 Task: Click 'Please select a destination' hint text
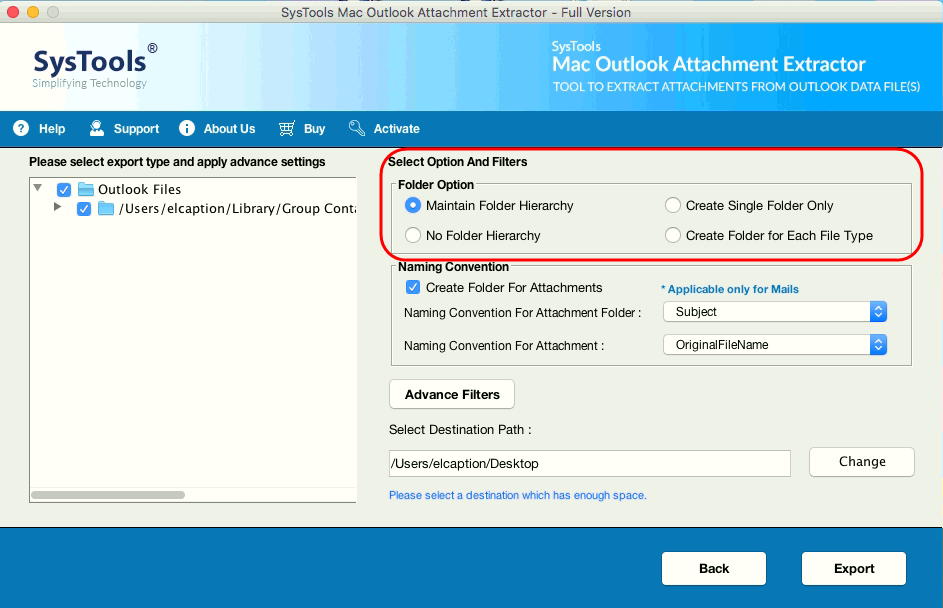518,495
